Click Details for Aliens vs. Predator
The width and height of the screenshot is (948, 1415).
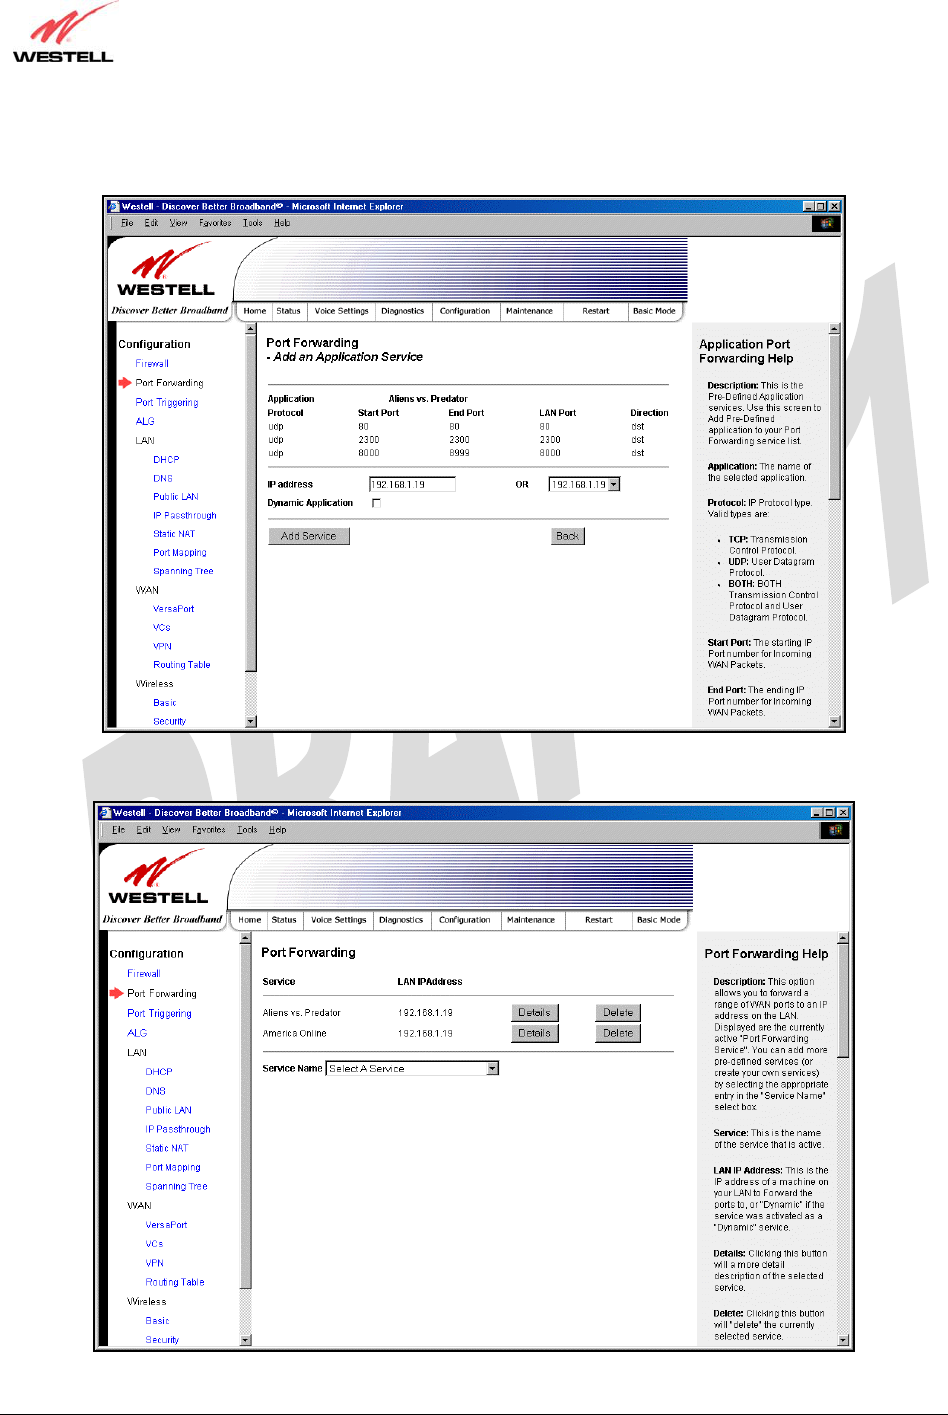point(534,1013)
